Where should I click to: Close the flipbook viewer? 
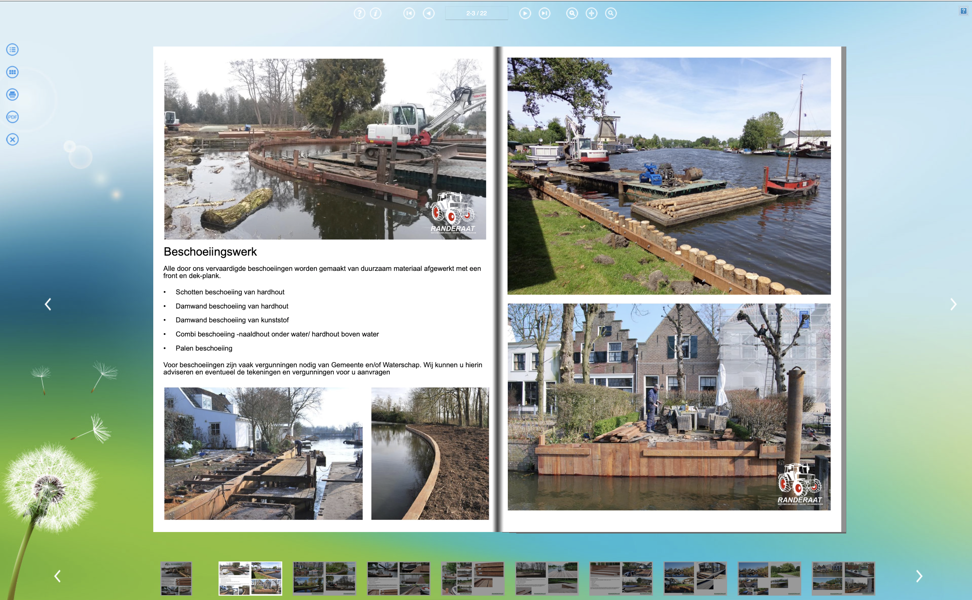click(x=11, y=139)
